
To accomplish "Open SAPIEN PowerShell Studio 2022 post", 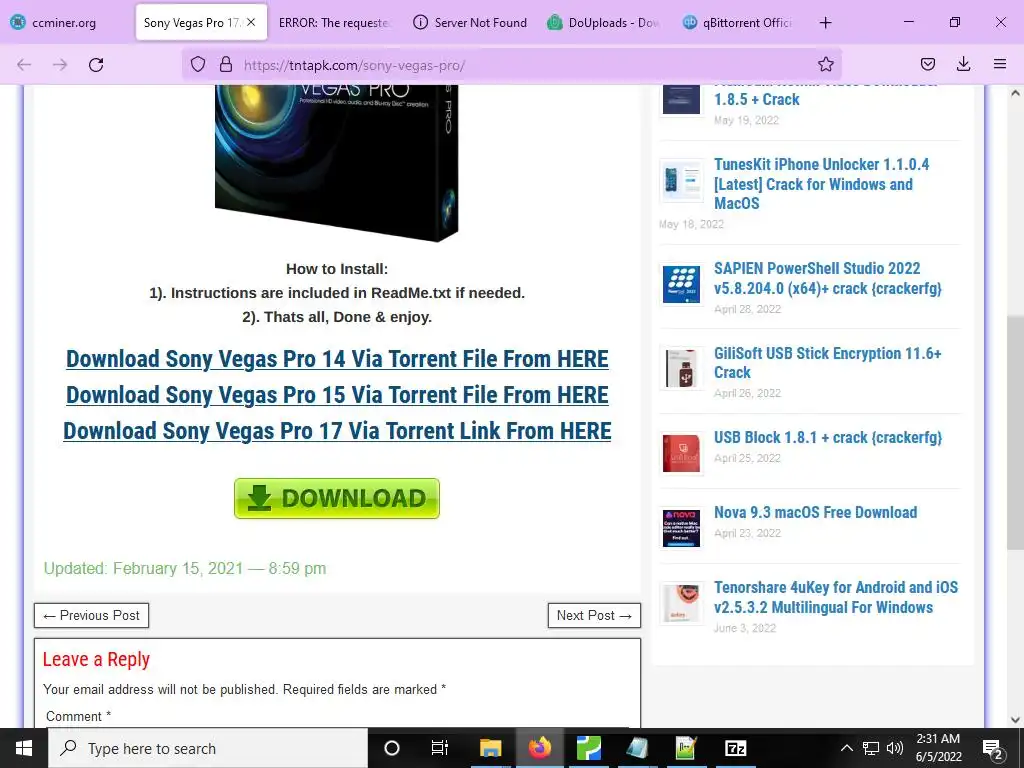I will tap(827, 278).
